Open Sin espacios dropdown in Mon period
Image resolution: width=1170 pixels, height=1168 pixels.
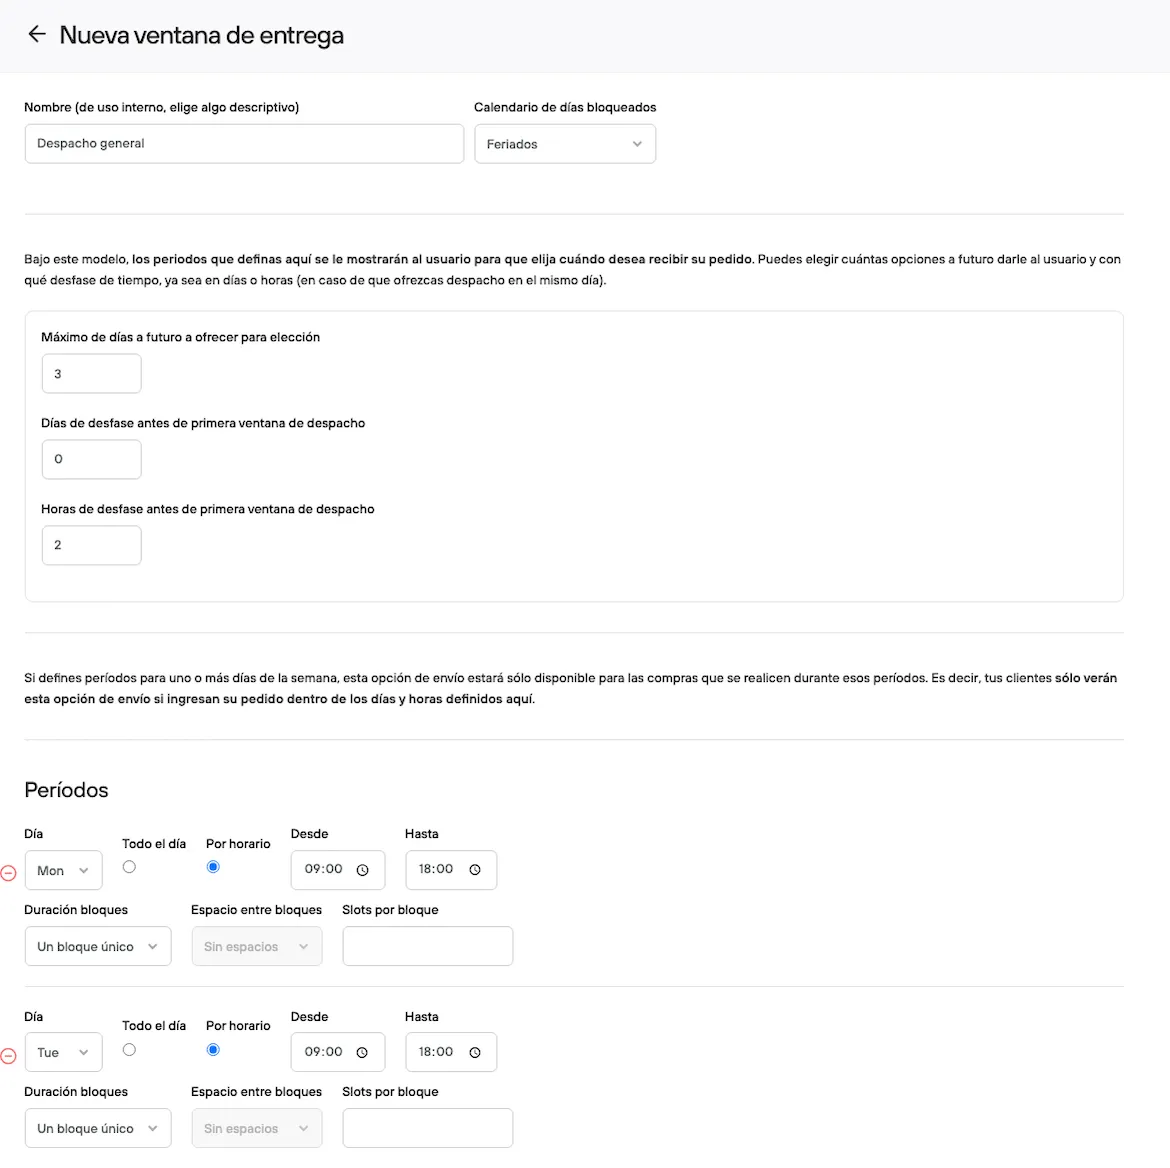click(257, 946)
